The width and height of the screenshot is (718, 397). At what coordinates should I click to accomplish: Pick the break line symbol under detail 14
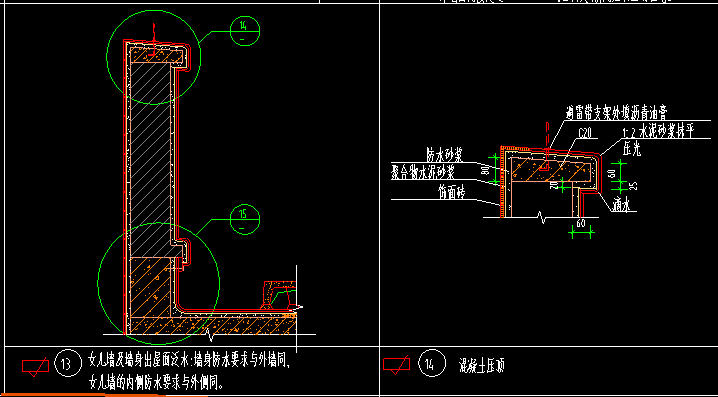pos(544,218)
